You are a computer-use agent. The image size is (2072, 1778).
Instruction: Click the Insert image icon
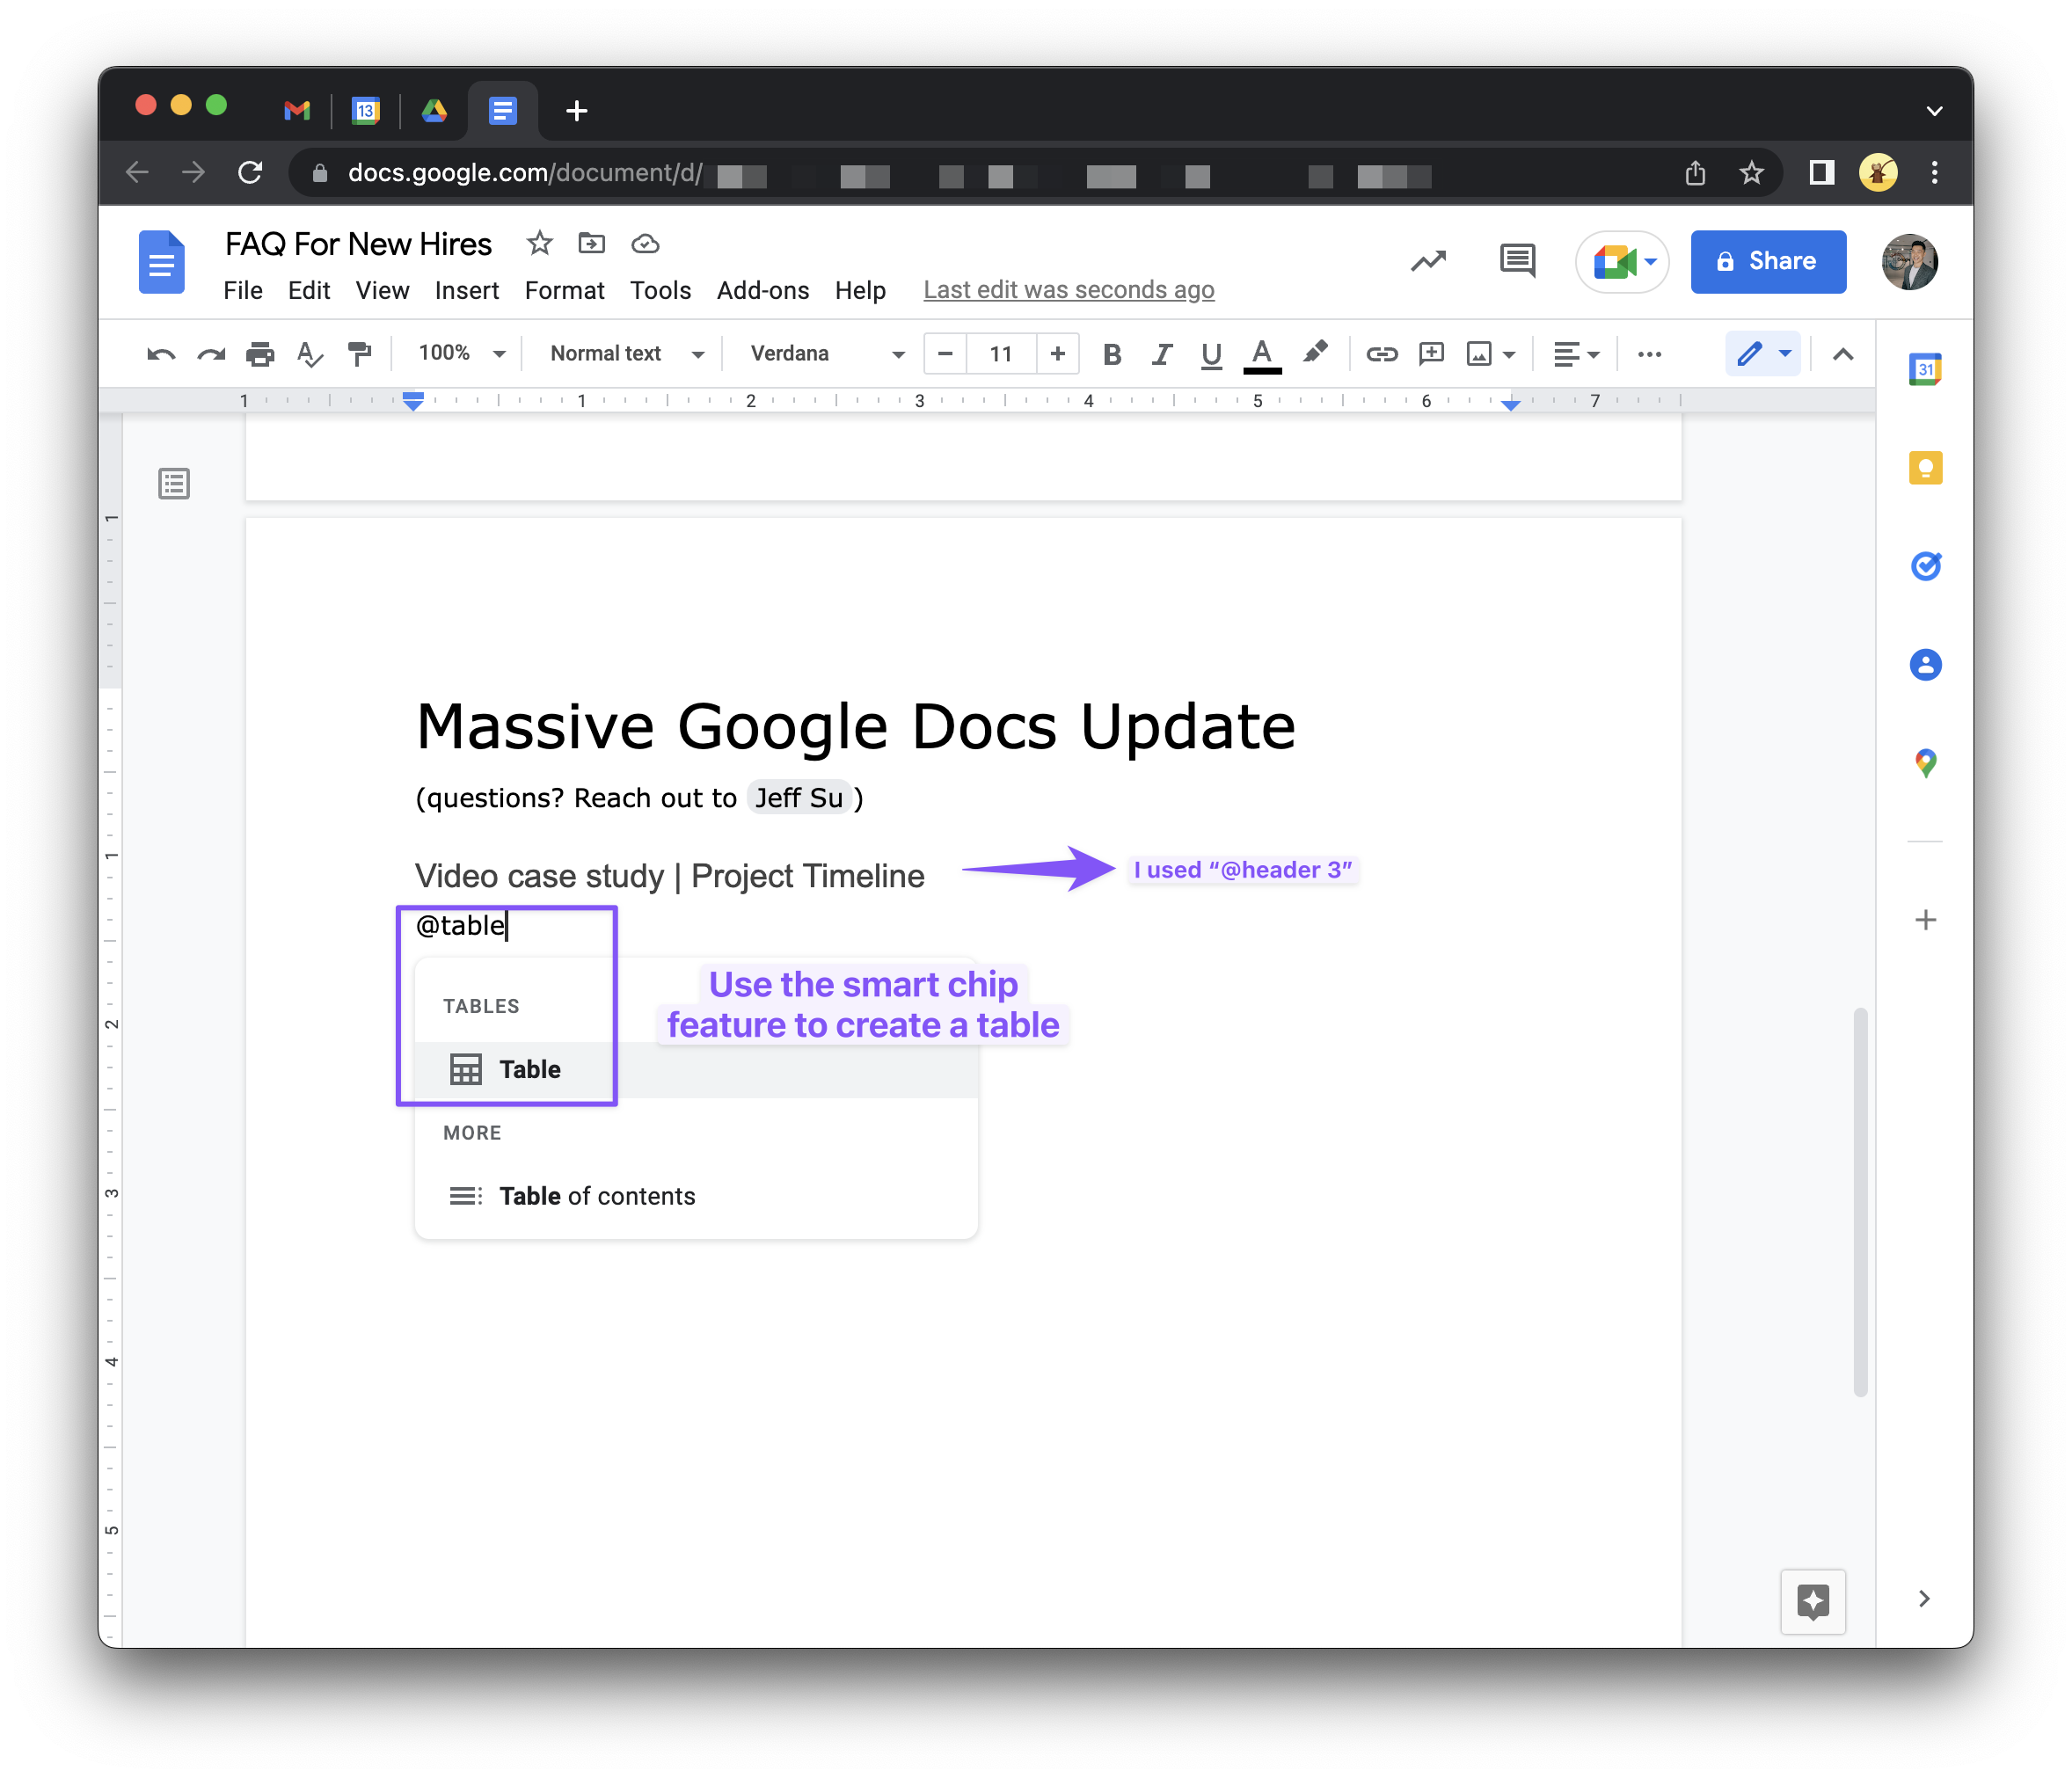[x=1479, y=354]
